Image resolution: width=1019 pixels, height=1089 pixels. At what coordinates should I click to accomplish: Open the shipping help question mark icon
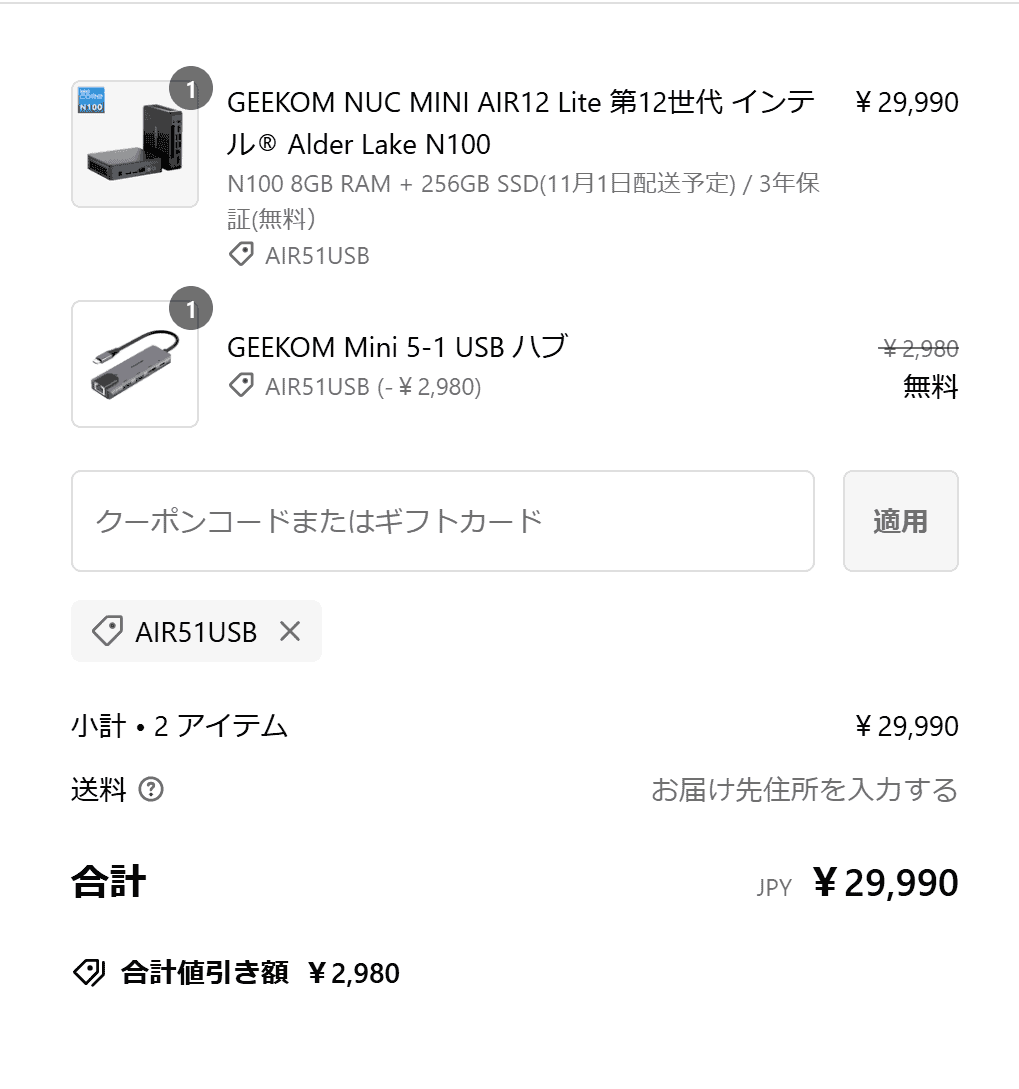tap(151, 790)
